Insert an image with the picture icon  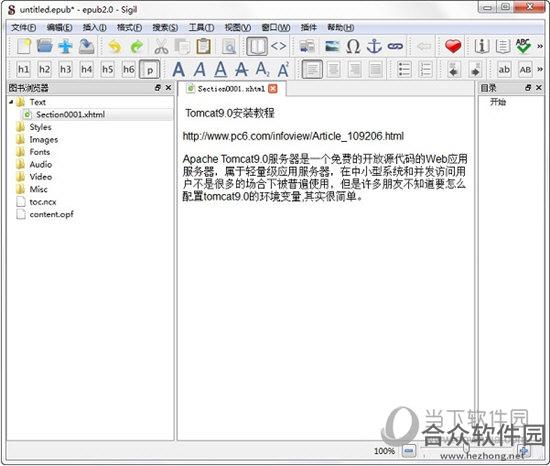332,46
